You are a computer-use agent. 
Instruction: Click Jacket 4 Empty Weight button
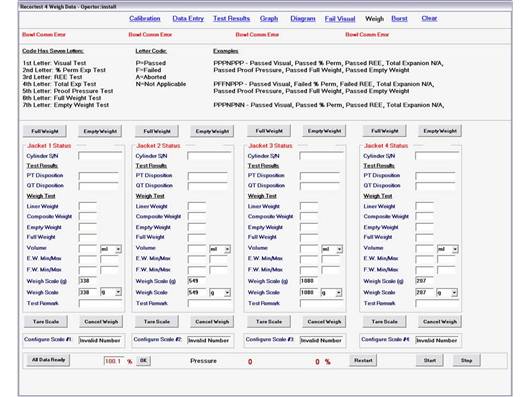click(x=440, y=131)
